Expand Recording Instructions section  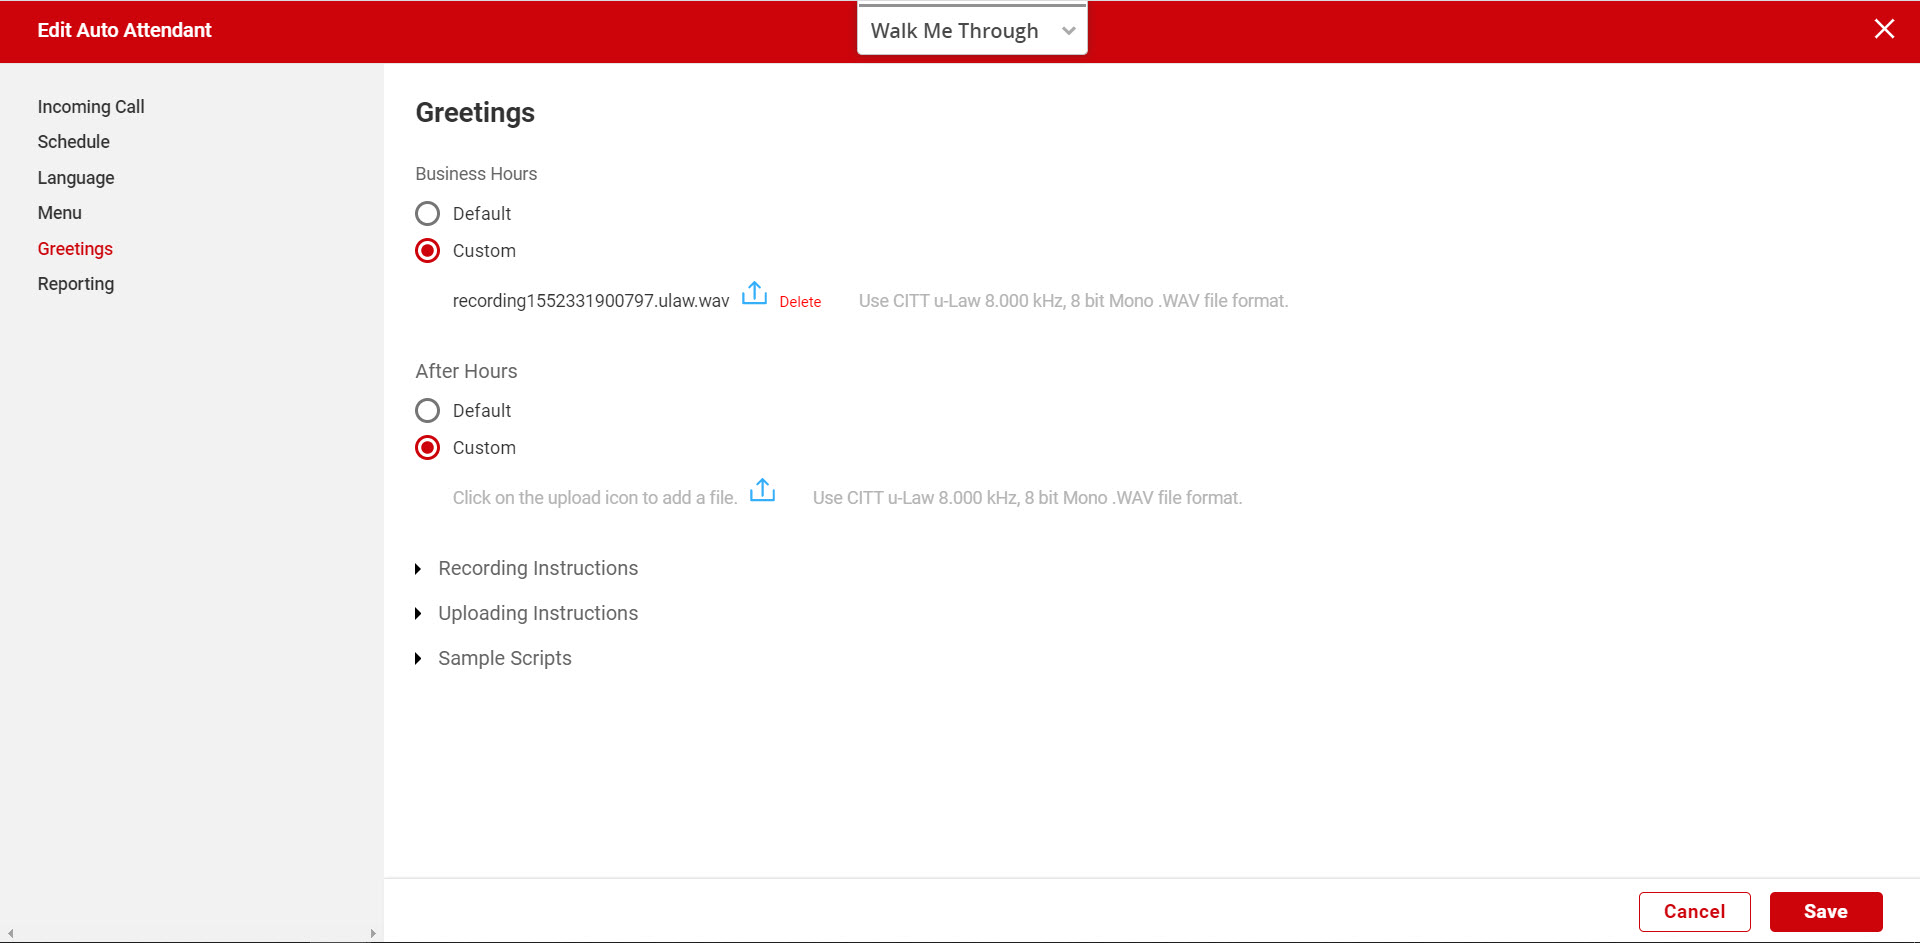pyautogui.click(x=527, y=568)
